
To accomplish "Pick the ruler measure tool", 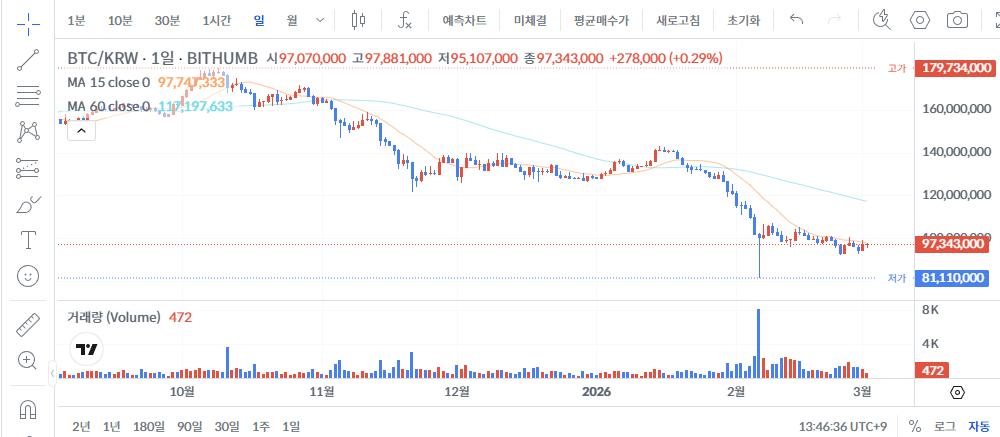I will pos(29,325).
